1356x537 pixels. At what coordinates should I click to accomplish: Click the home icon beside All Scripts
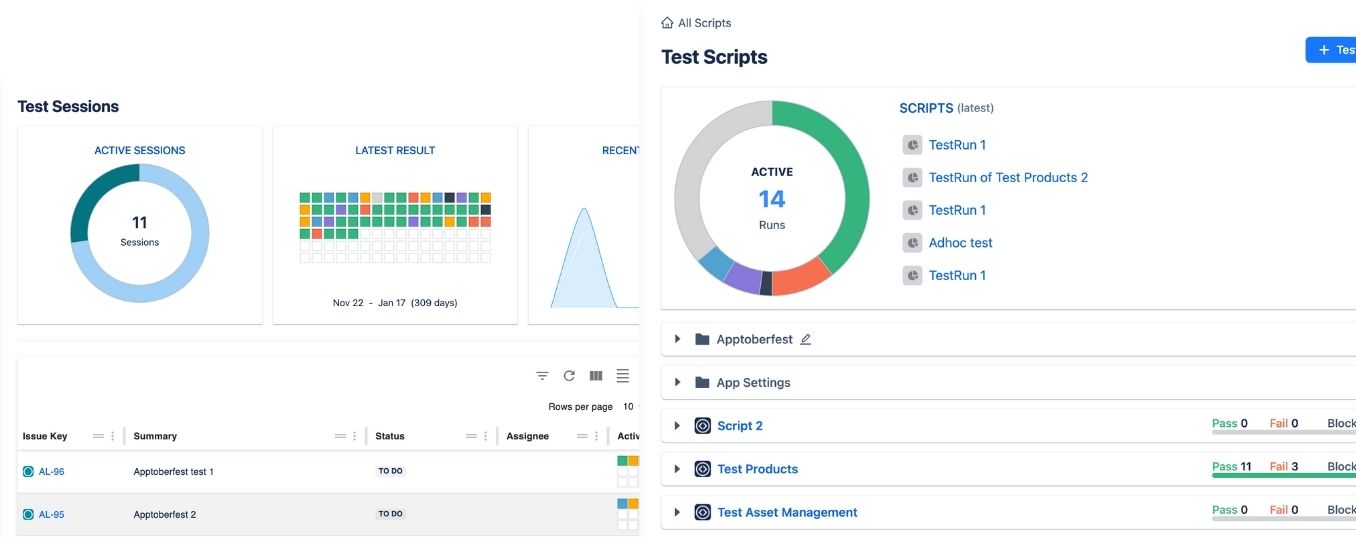coord(667,23)
